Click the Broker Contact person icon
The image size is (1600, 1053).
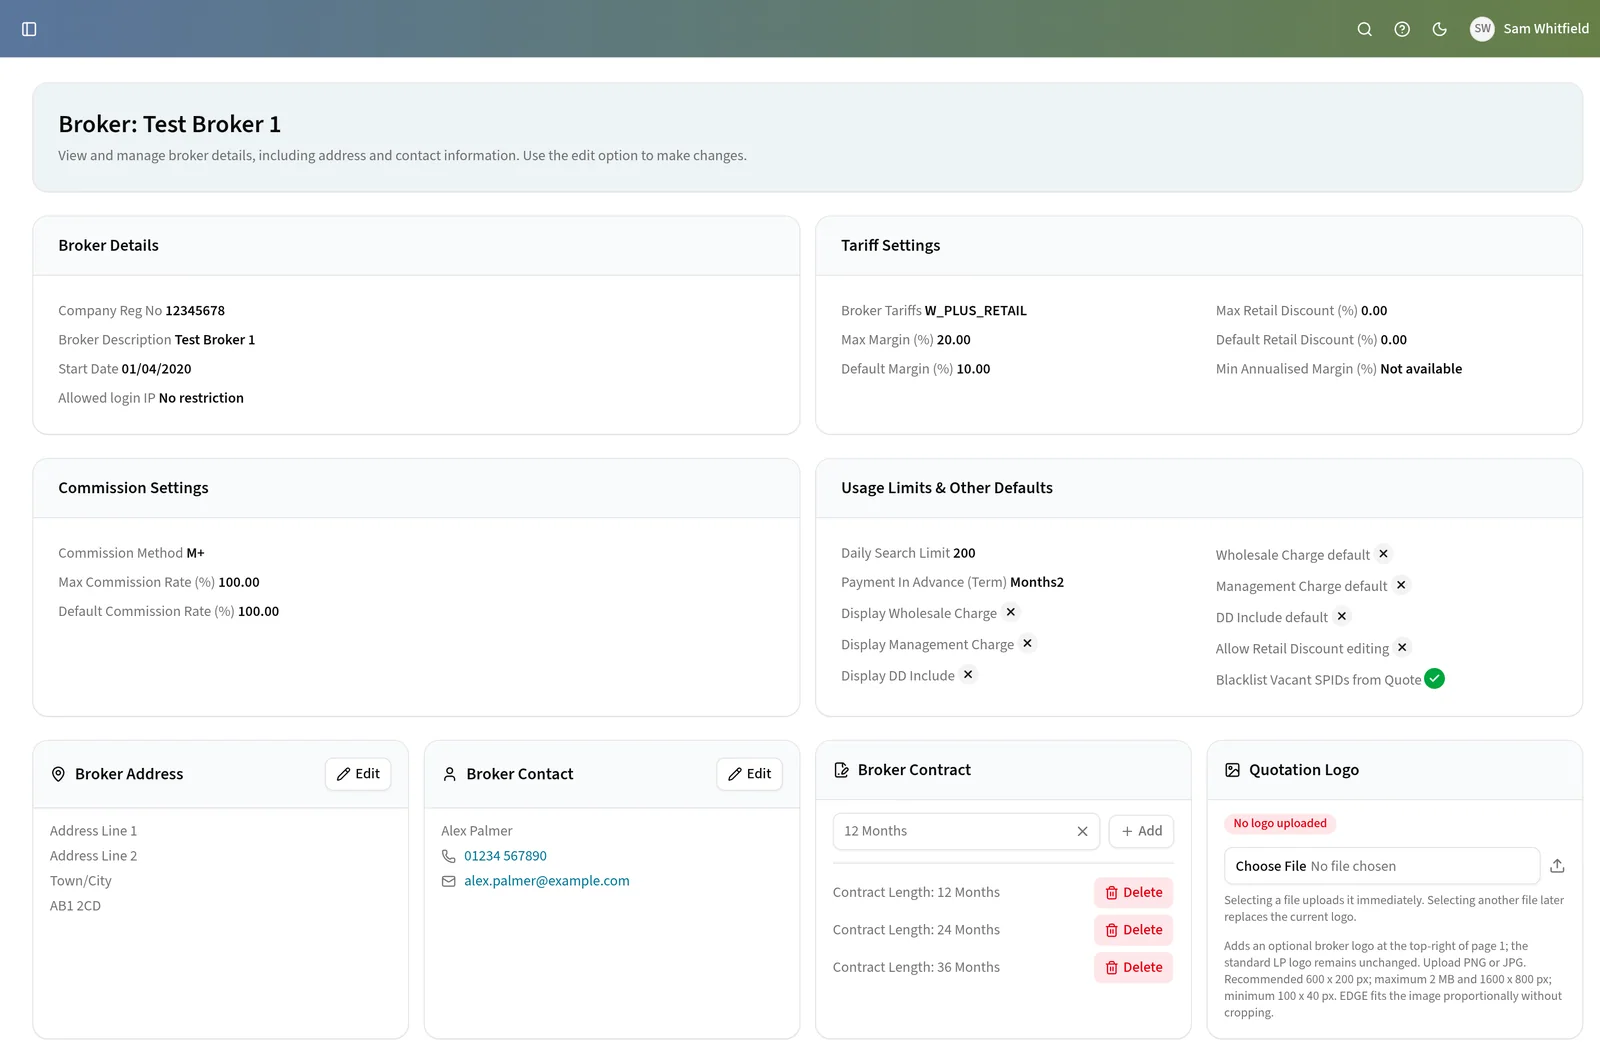(x=449, y=774)
